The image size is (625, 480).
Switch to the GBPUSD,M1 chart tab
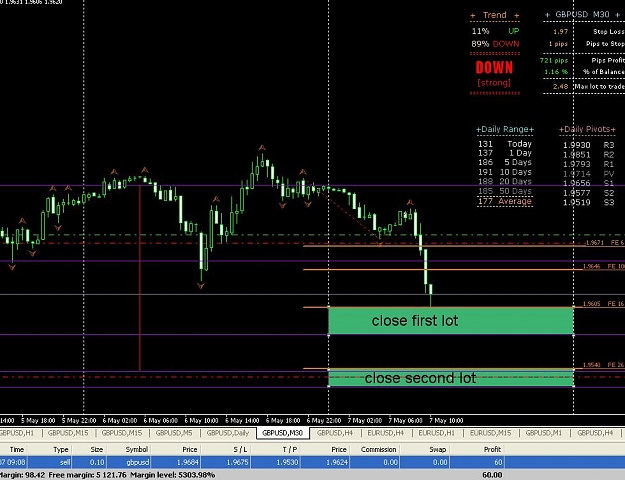click(x=544, y=433)
